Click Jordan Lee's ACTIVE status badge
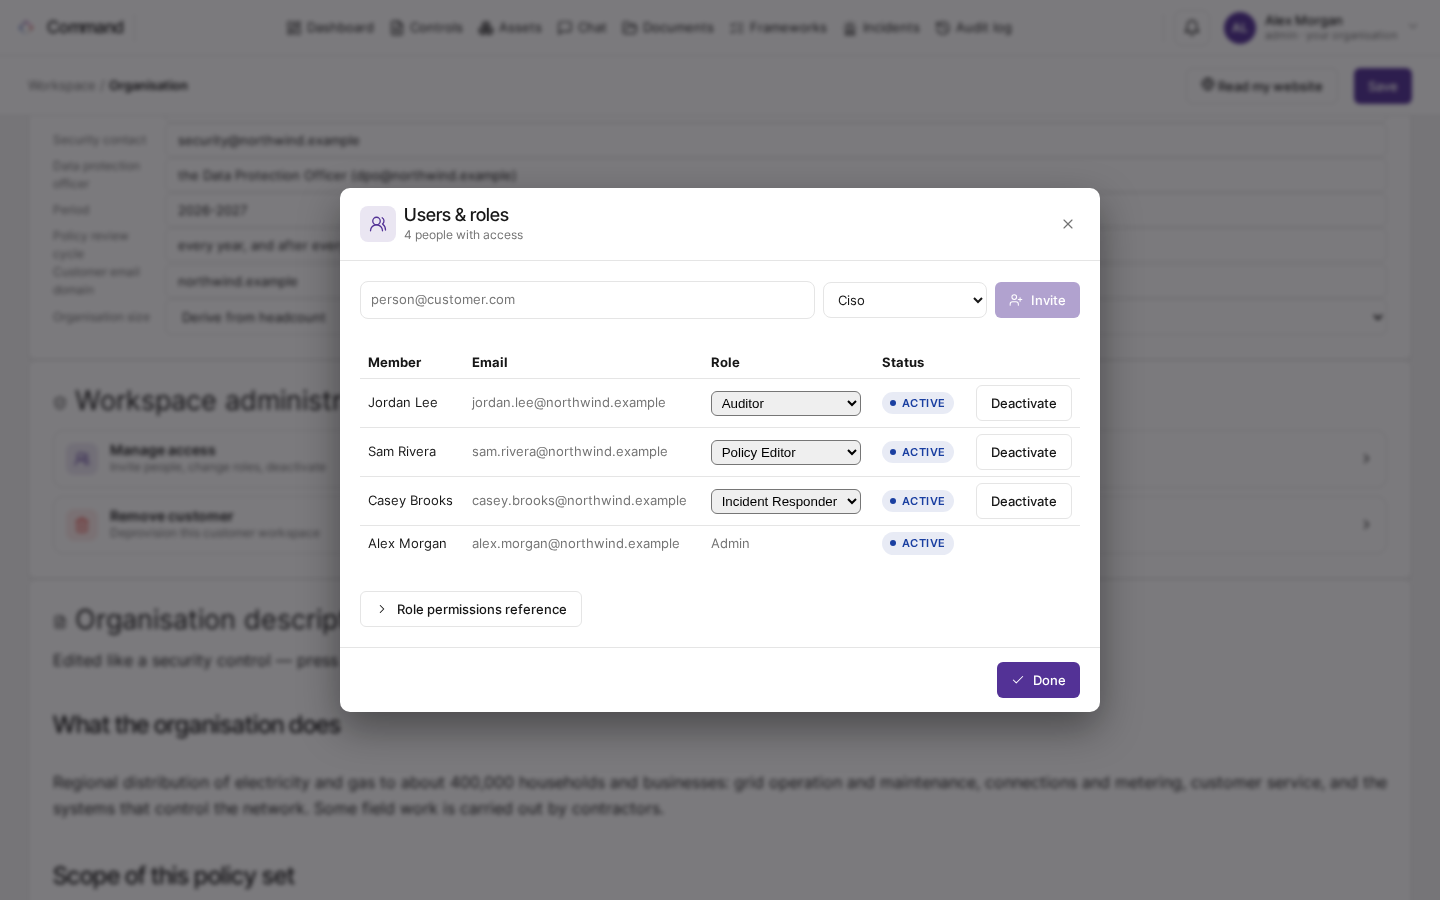This screenshot has width=1440, height=900. (917, 403)
